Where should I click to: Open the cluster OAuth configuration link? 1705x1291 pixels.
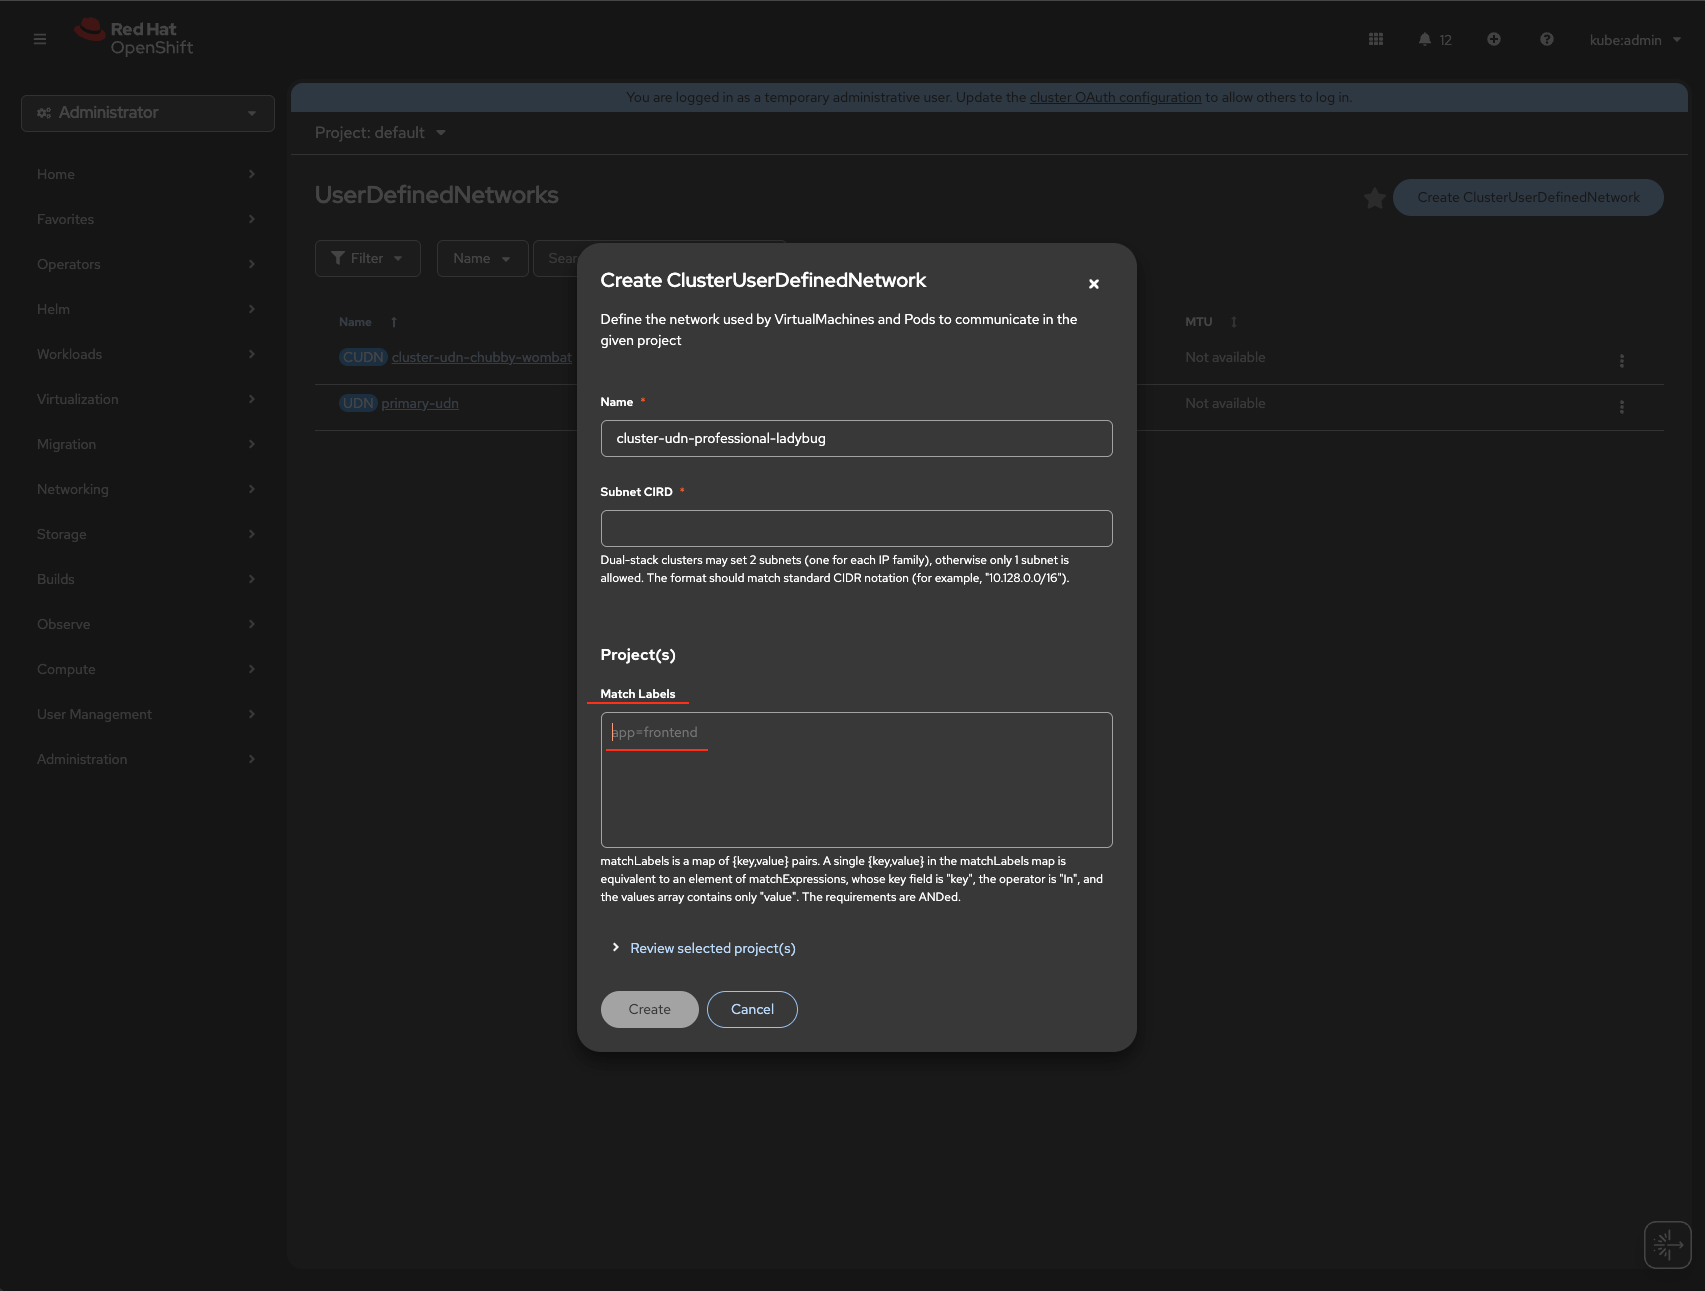1115,97
